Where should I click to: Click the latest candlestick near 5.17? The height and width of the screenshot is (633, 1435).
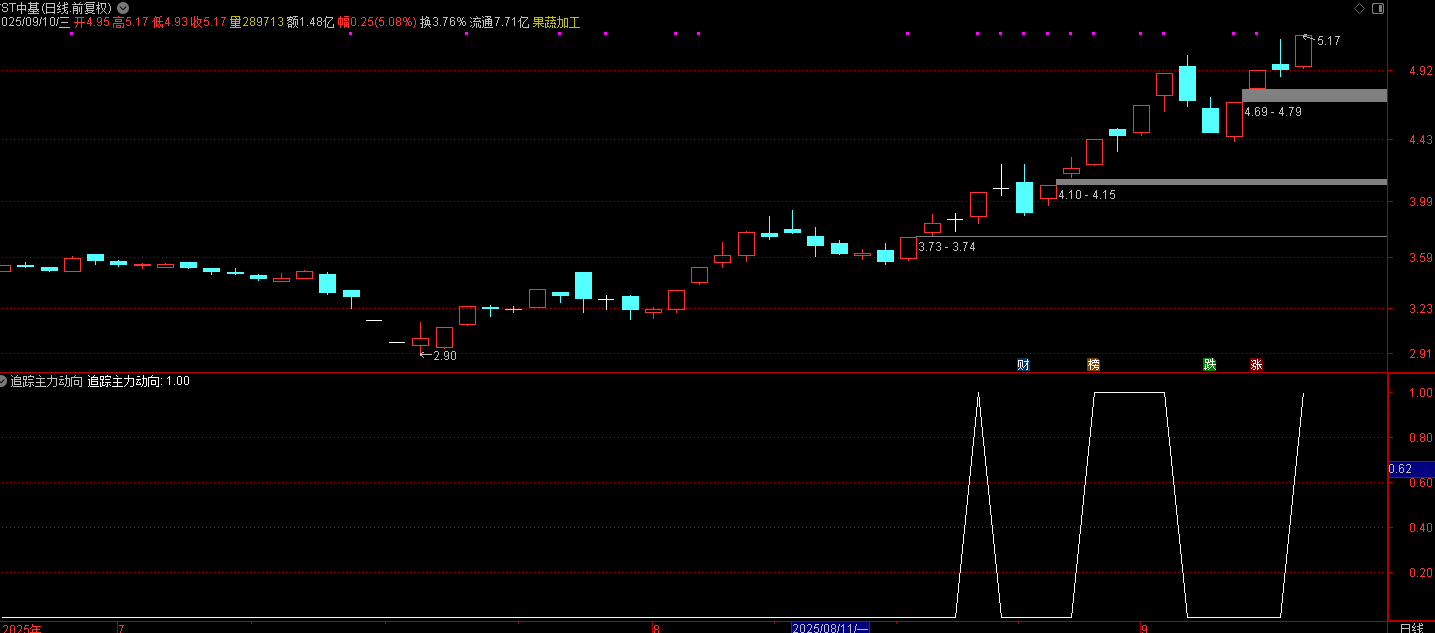tap(1303, 51)
